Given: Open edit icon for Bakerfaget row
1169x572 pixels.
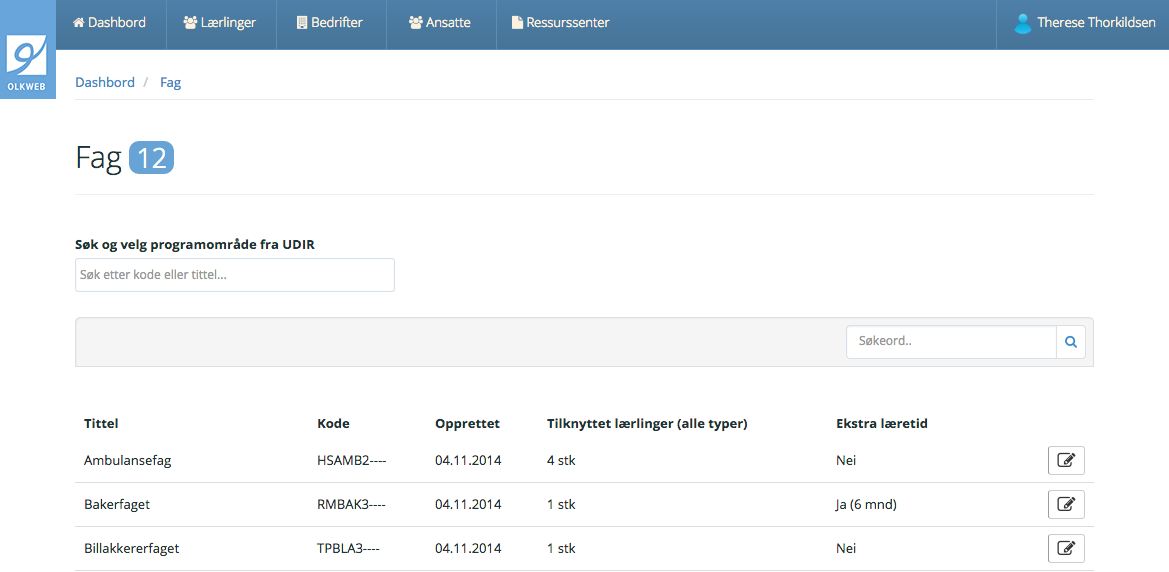Looking at the screenshot, I should click(1066, 504).
